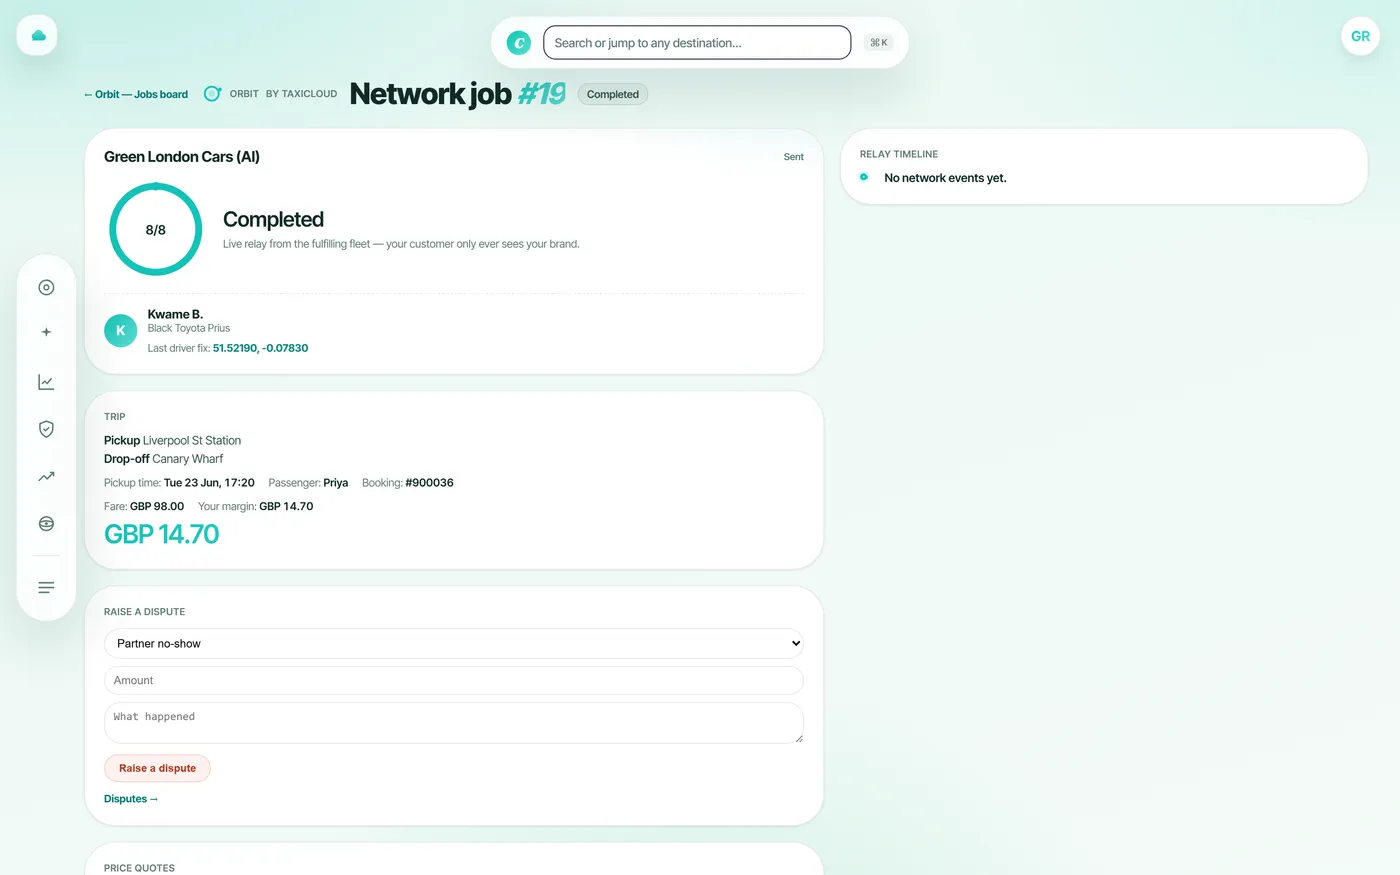Open the sparkle icon in the sidebar
The image size is (1400, 875).
[46, 332]
